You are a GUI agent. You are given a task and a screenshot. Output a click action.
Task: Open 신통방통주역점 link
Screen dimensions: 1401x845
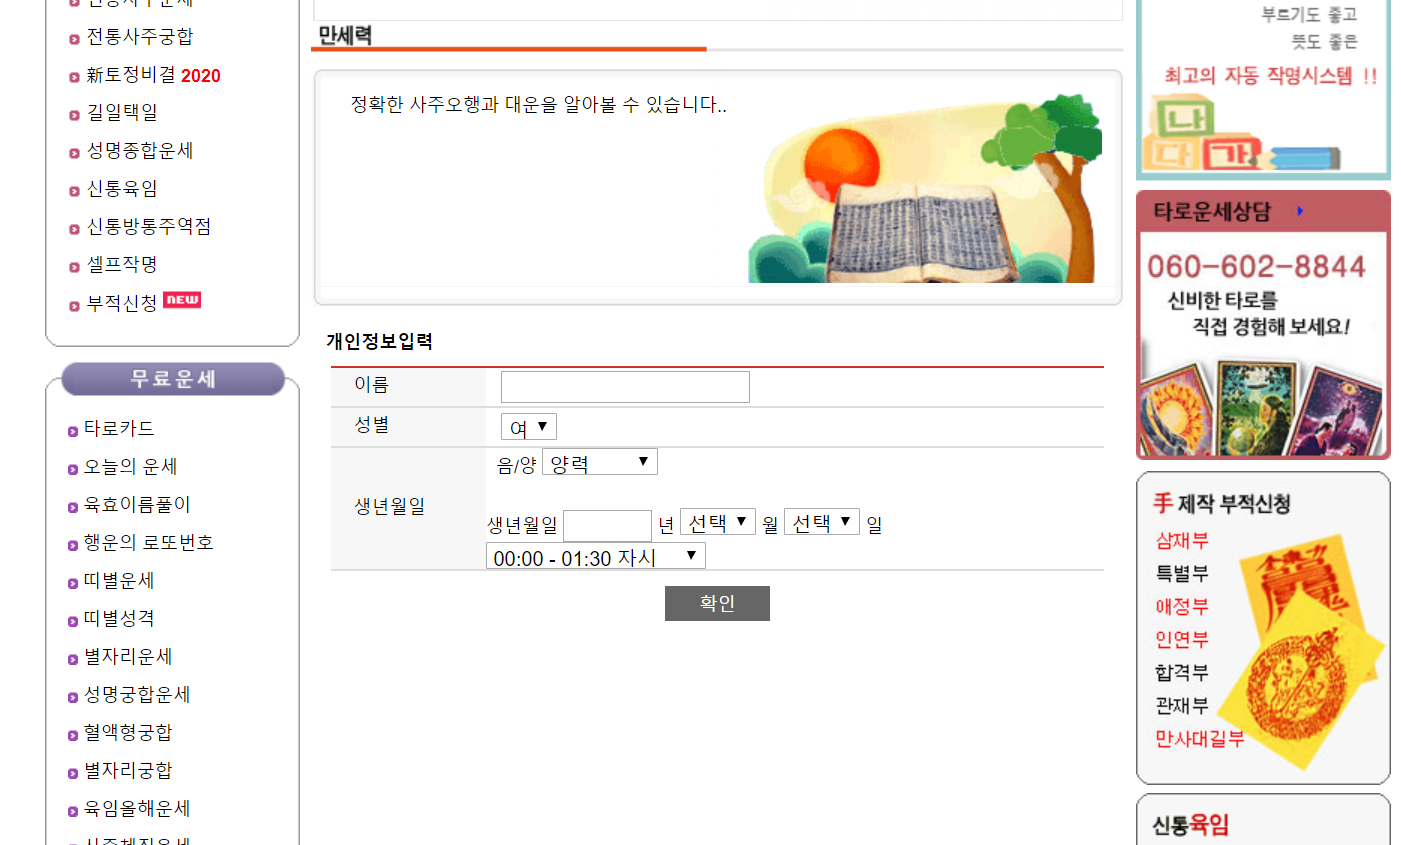[149, 227]
